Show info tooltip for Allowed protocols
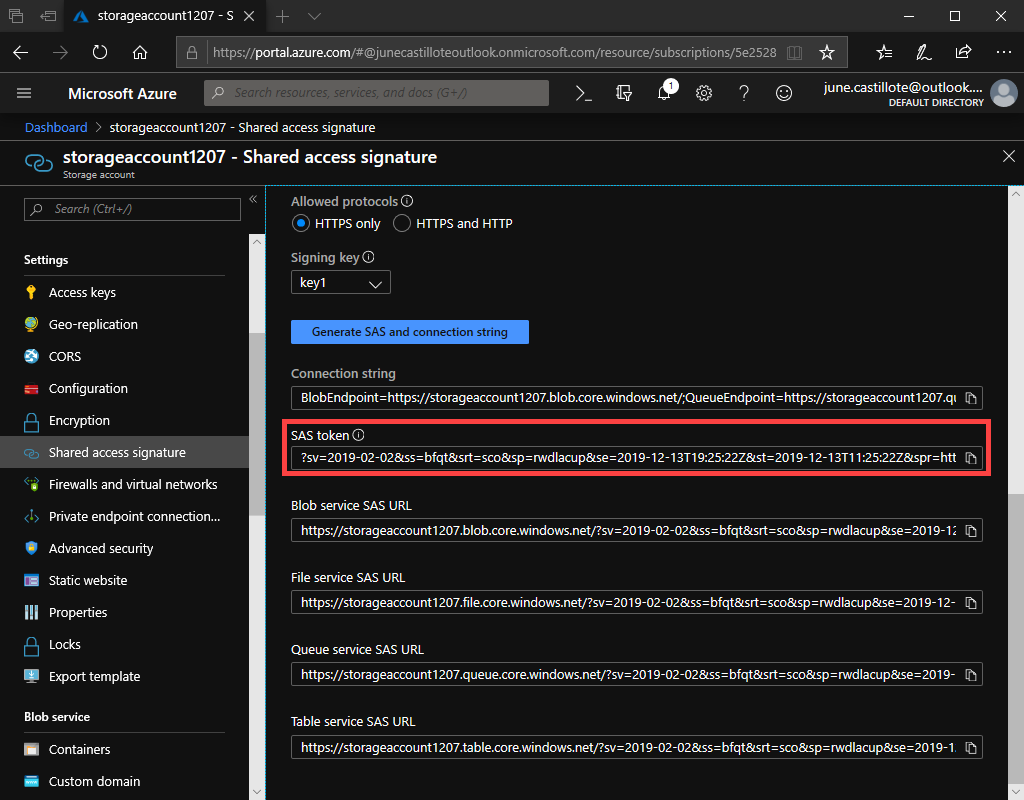This screenshot has height=800, width=1024. coord(407,201)
